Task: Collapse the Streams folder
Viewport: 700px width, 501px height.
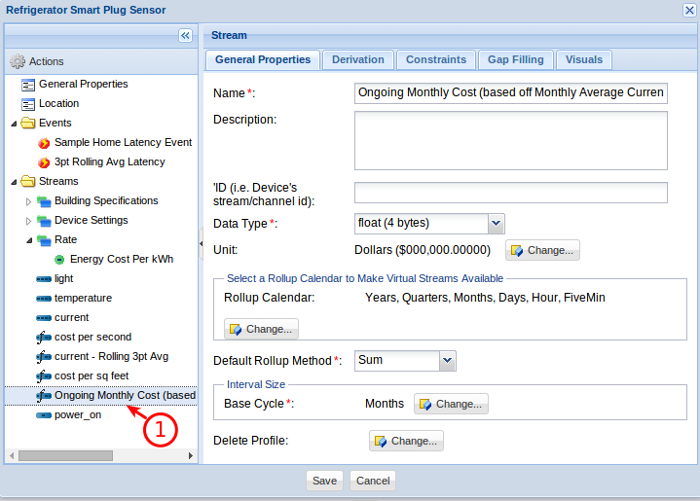Action: click(x=13, y=182)
